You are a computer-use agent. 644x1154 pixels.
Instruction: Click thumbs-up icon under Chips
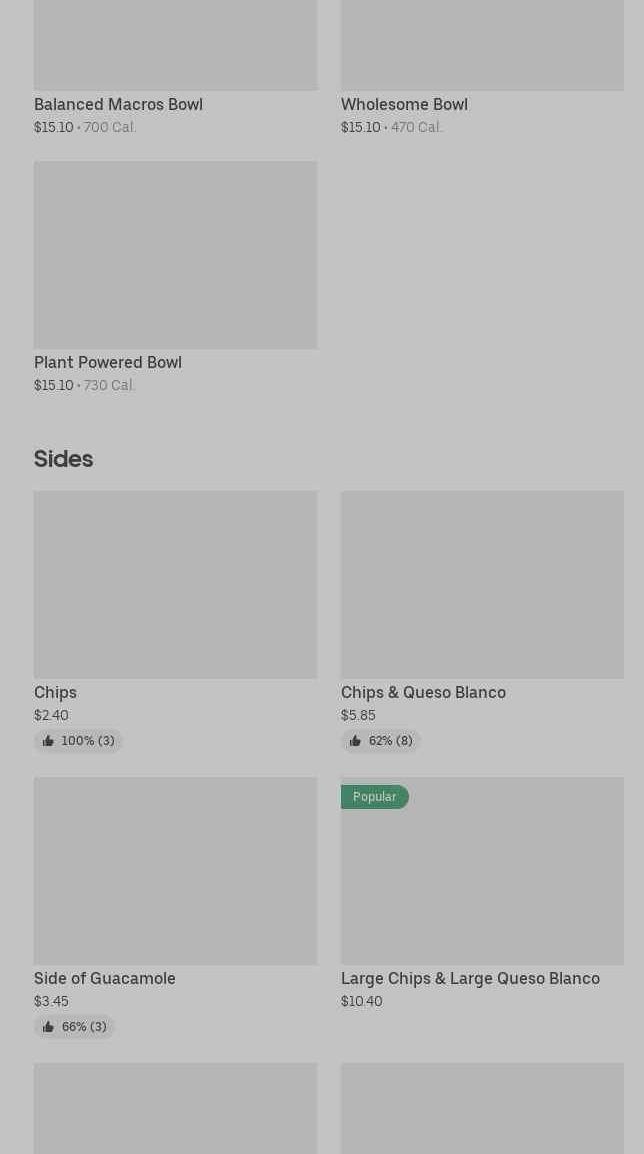[x=48, y=741]
